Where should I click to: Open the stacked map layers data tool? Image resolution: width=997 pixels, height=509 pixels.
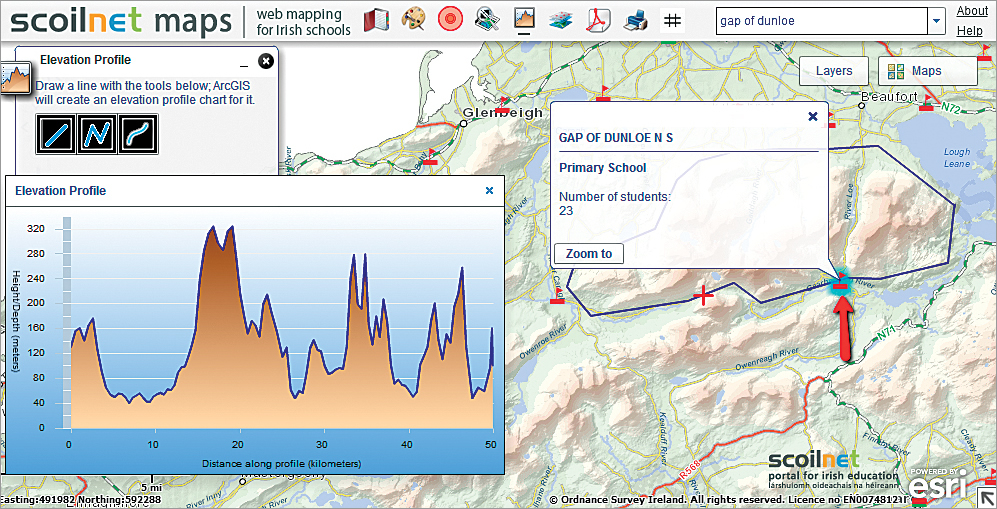click(x=560, y=20)
